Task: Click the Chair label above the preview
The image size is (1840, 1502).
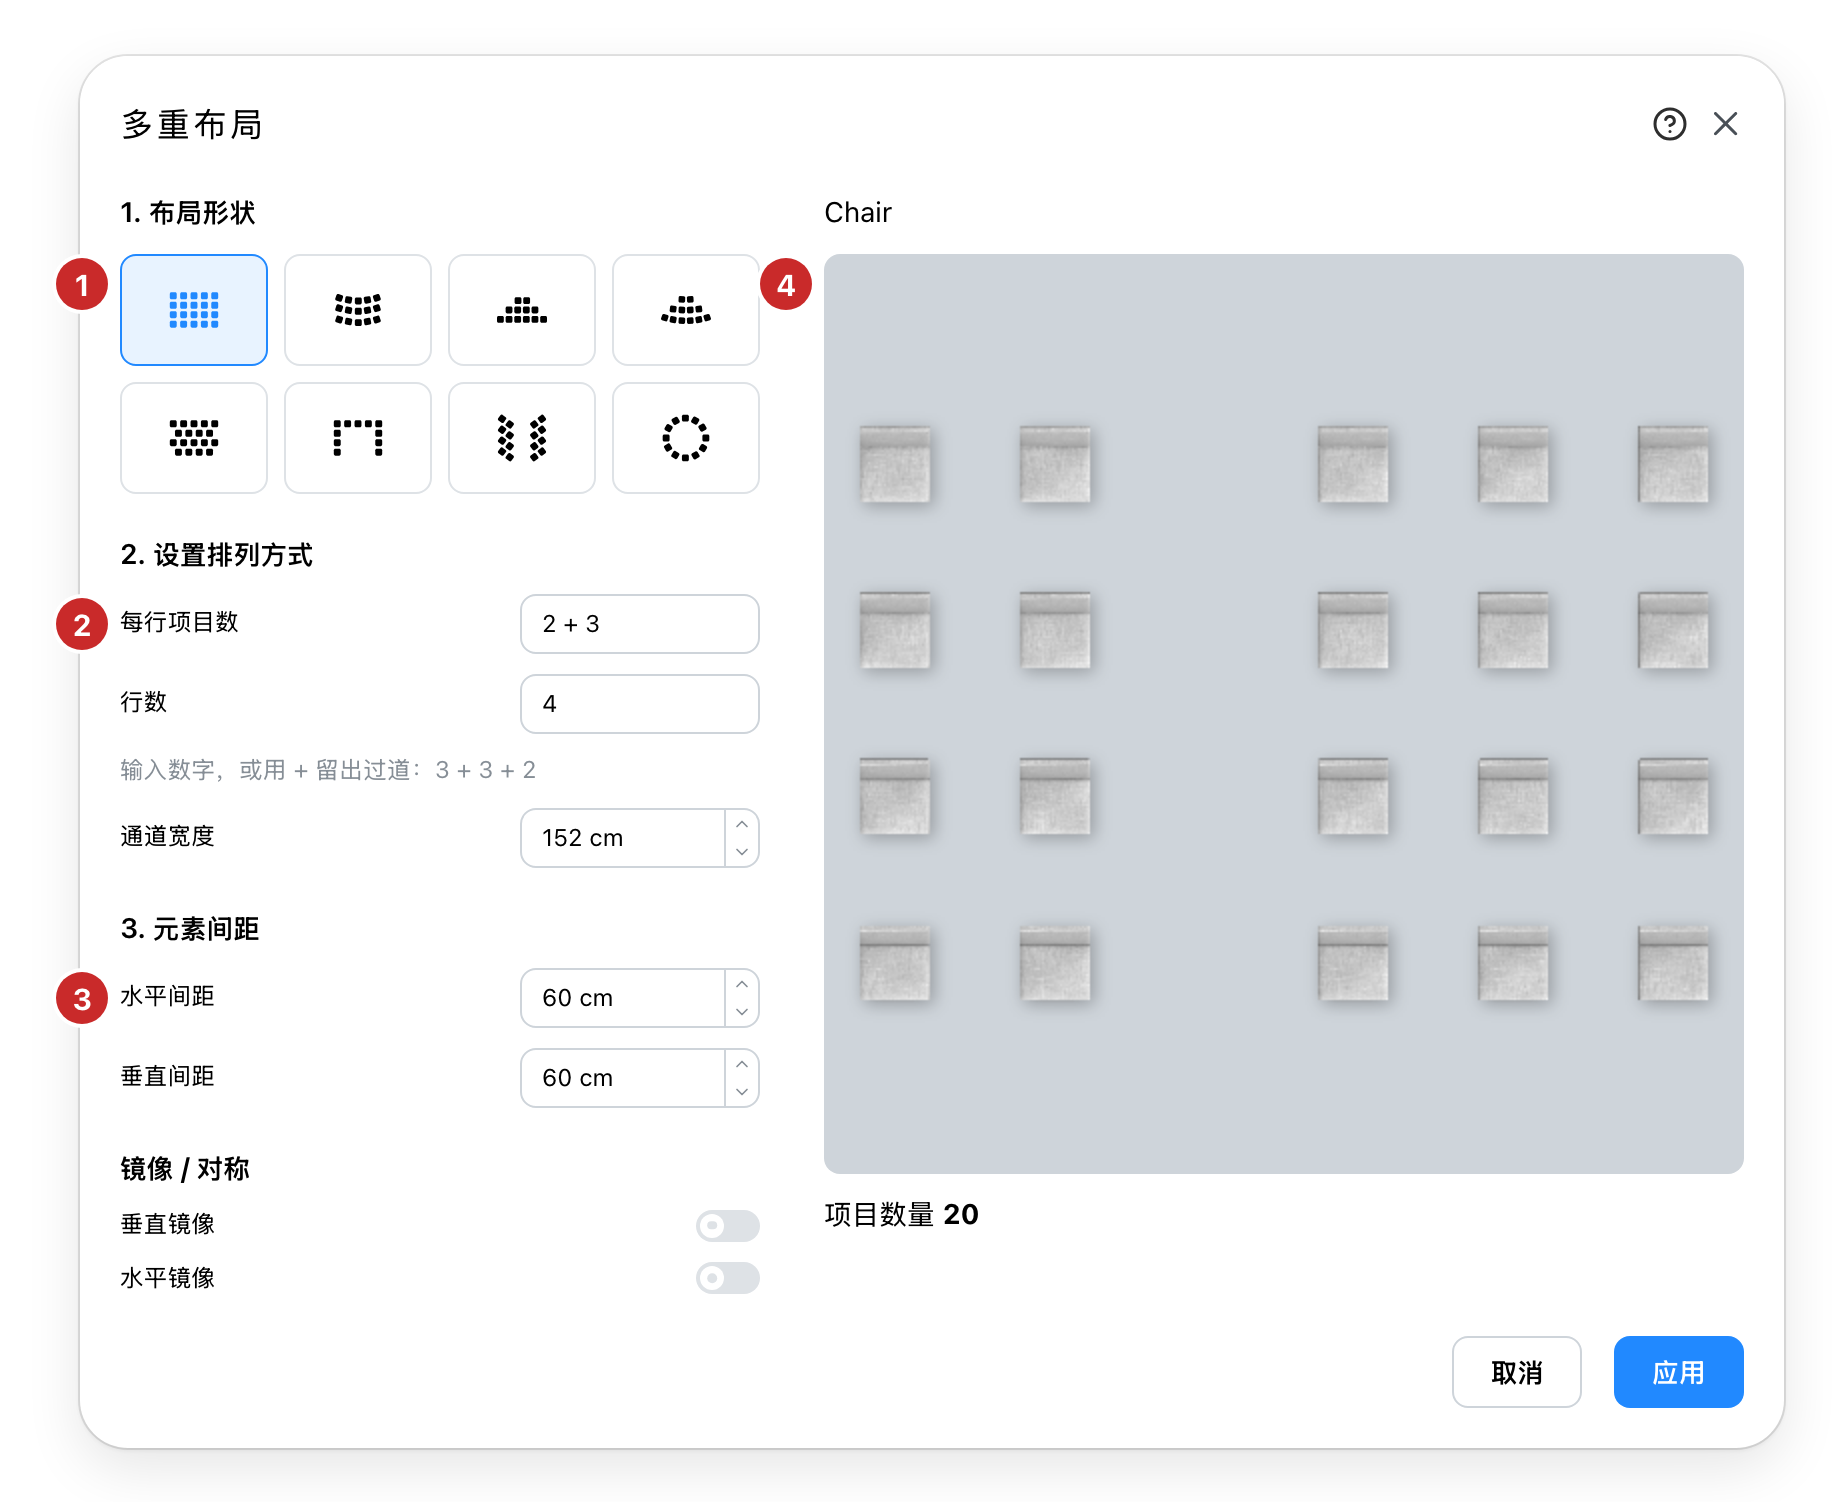Action: coord(858,213)
